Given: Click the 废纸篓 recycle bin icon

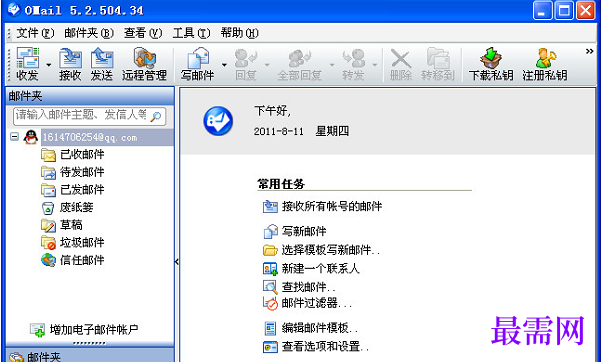Looking at the screenshot, I should [48, 208].
